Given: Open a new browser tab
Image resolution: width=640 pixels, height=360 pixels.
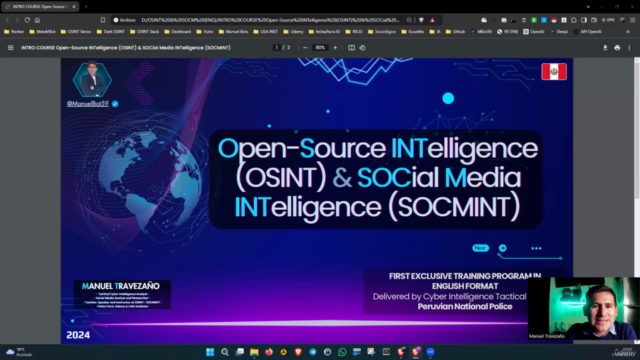Looking at the screenshot, I should (x=86, y=7).
